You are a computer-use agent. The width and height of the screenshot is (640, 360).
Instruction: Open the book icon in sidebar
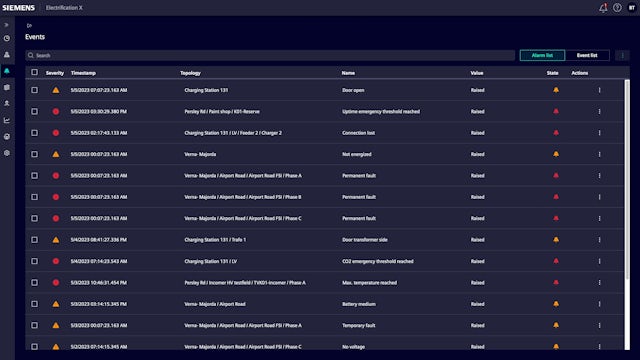coord(7,87)
